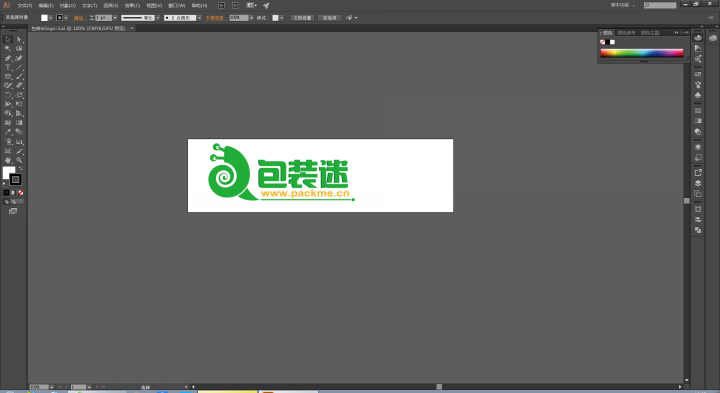Open the 编辑(E) menu
720x393 pixels.
coord(46,6)
